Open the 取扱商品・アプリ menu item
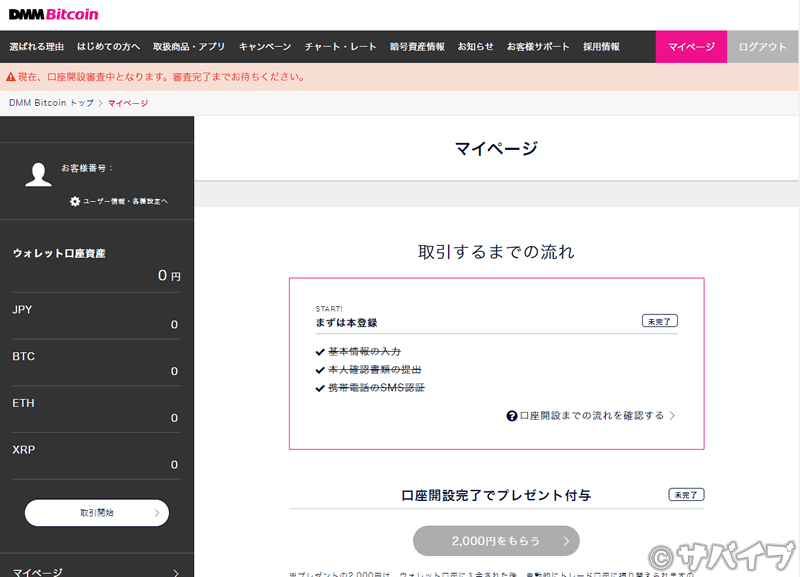 pyautogui.click(x=189, y=46)
